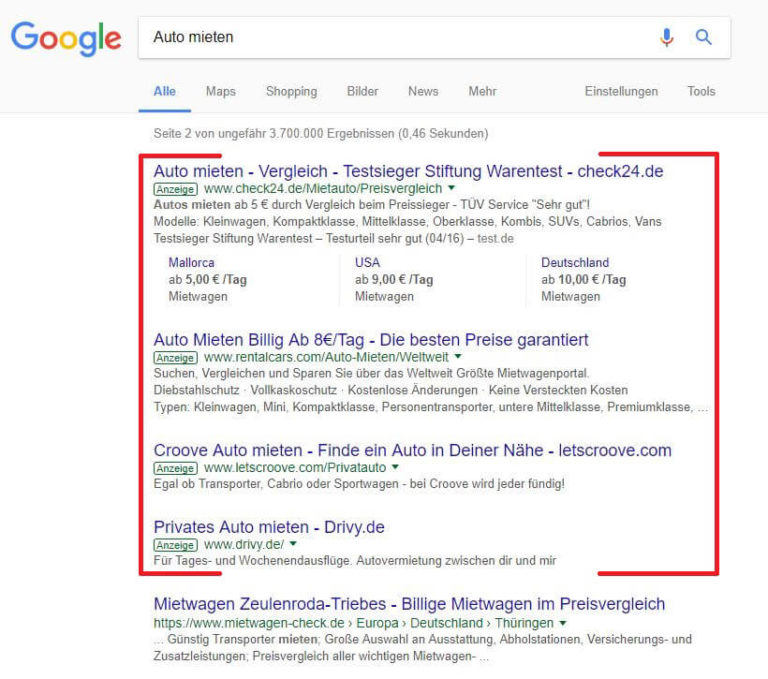Switch to the News tab

(423, 91)
